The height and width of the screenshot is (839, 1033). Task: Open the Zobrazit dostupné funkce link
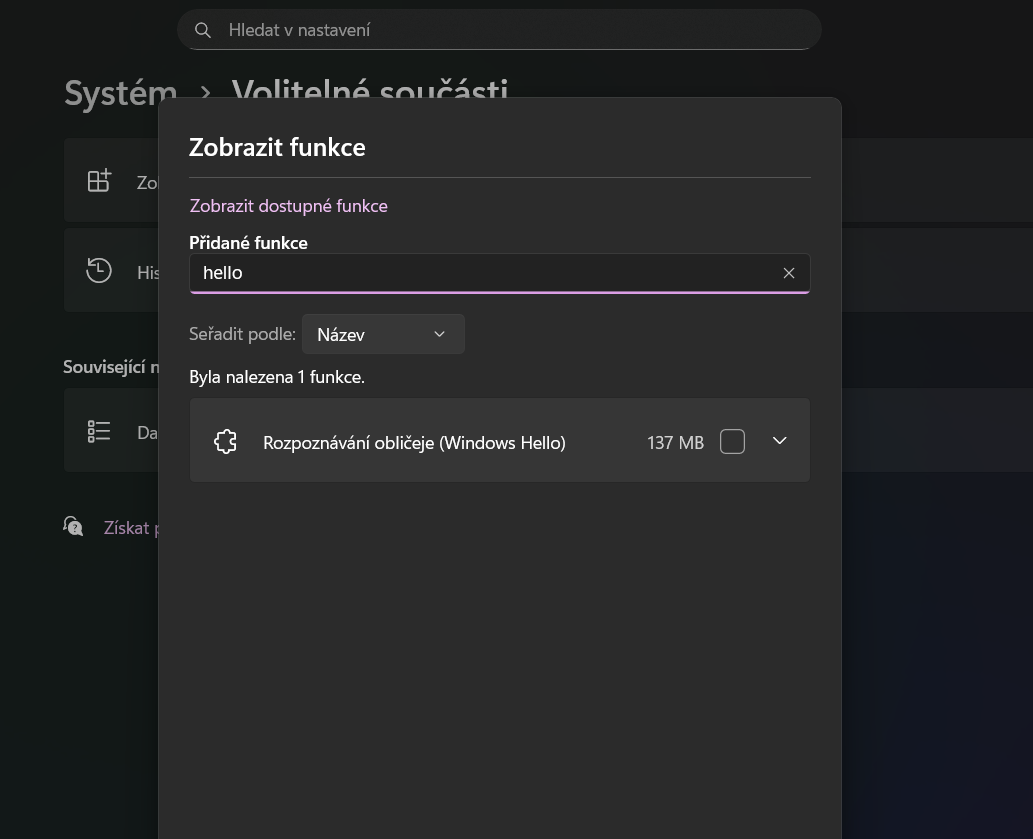[288, 206]
